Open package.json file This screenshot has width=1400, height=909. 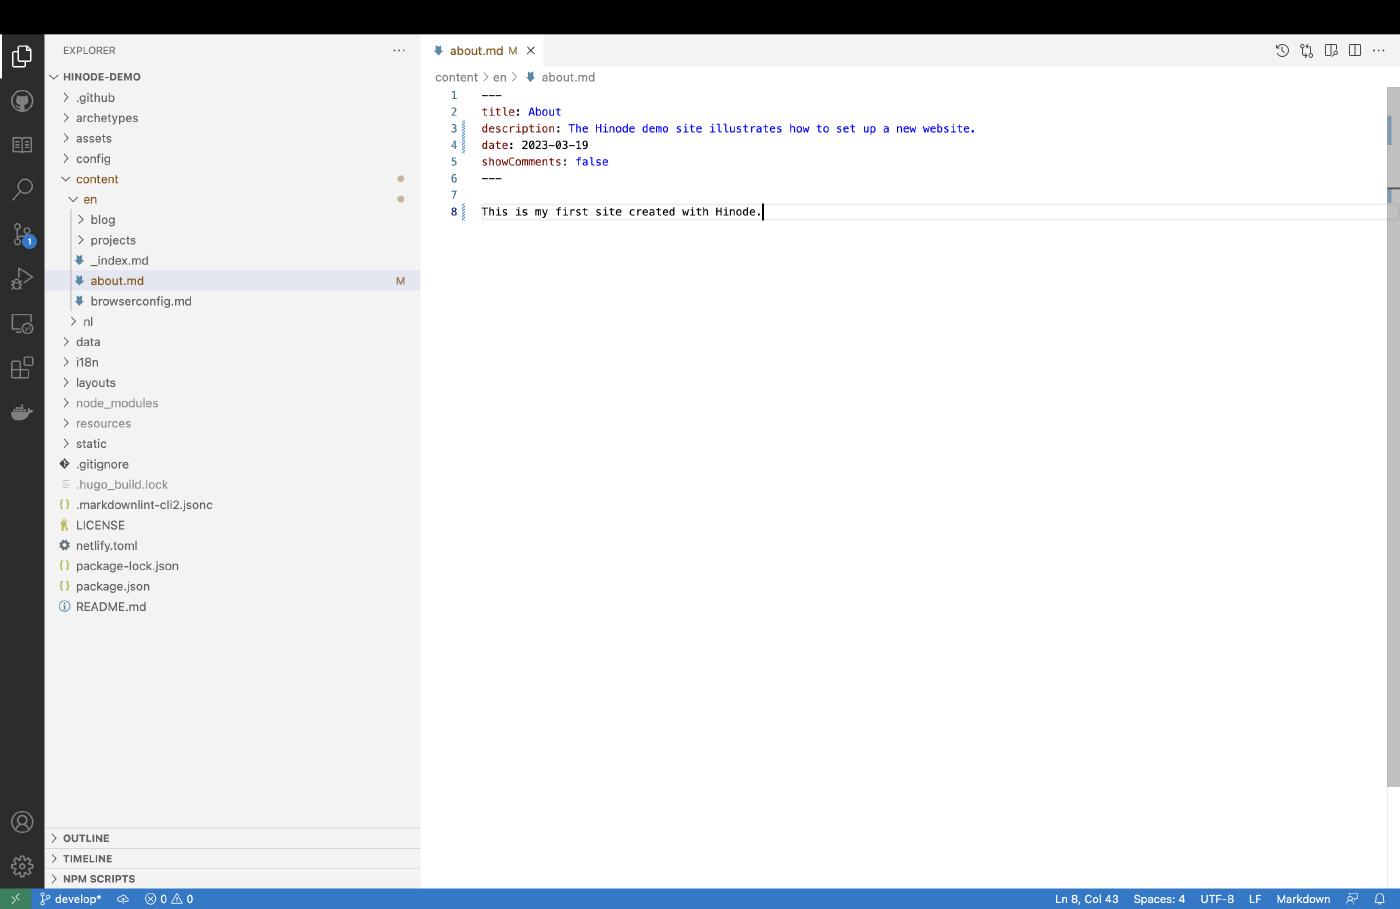232,586
